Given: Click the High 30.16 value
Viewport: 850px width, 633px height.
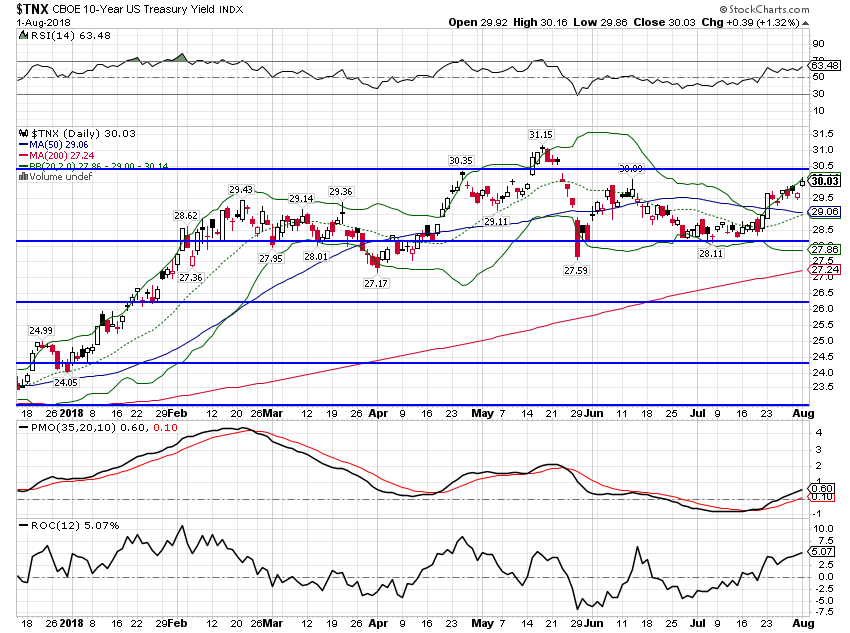Looking at the screenshot, I should (540, 23).
